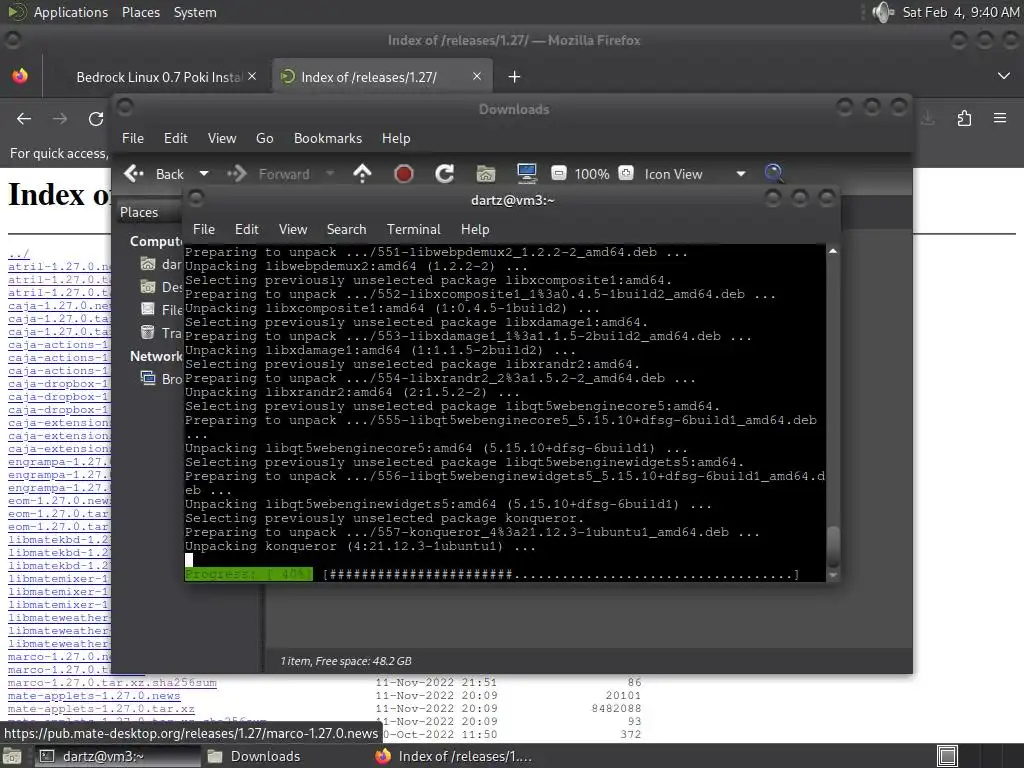
Task: Open Places menu in top panel
Action: click(x=140, y=12)
